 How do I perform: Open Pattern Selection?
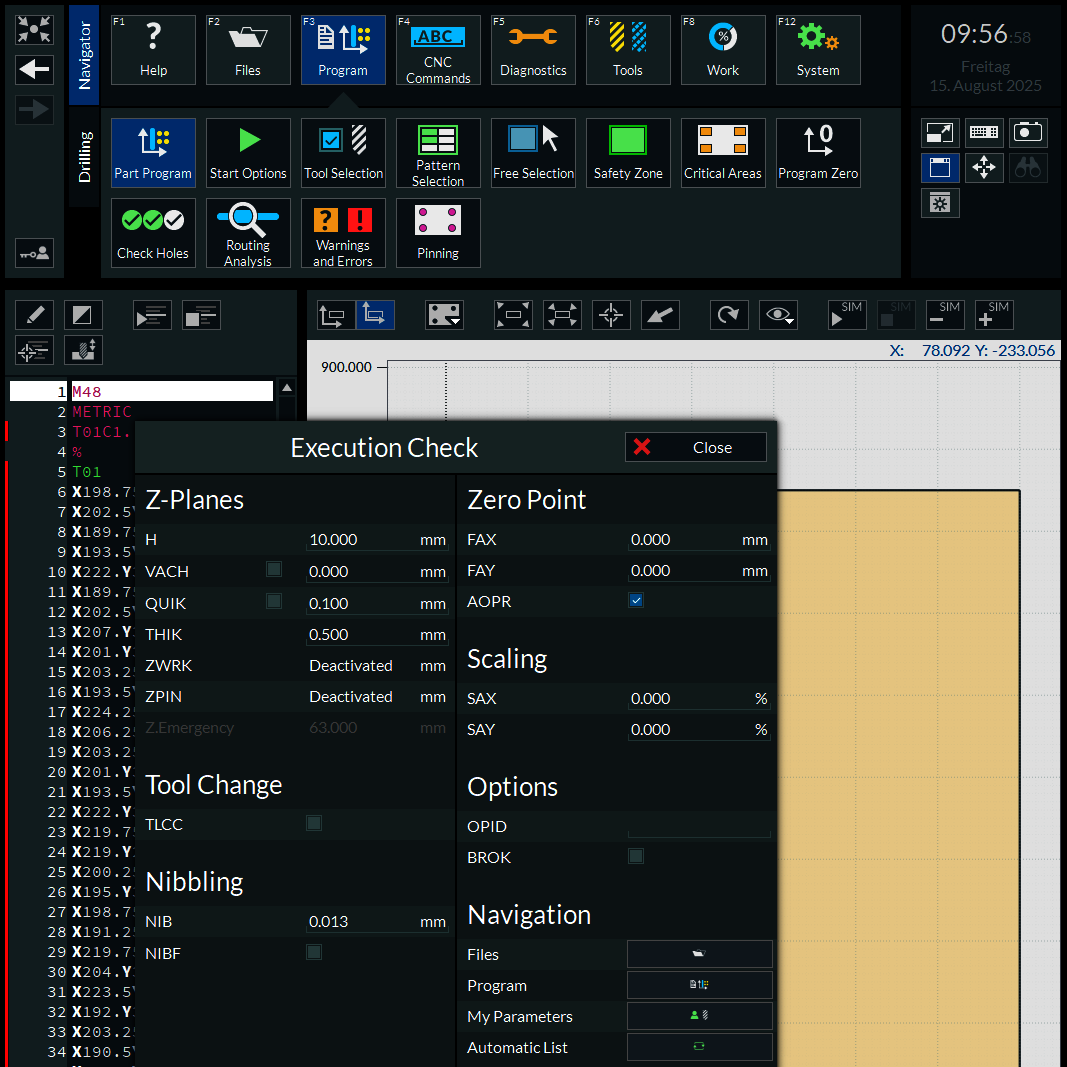coord(438,152)
